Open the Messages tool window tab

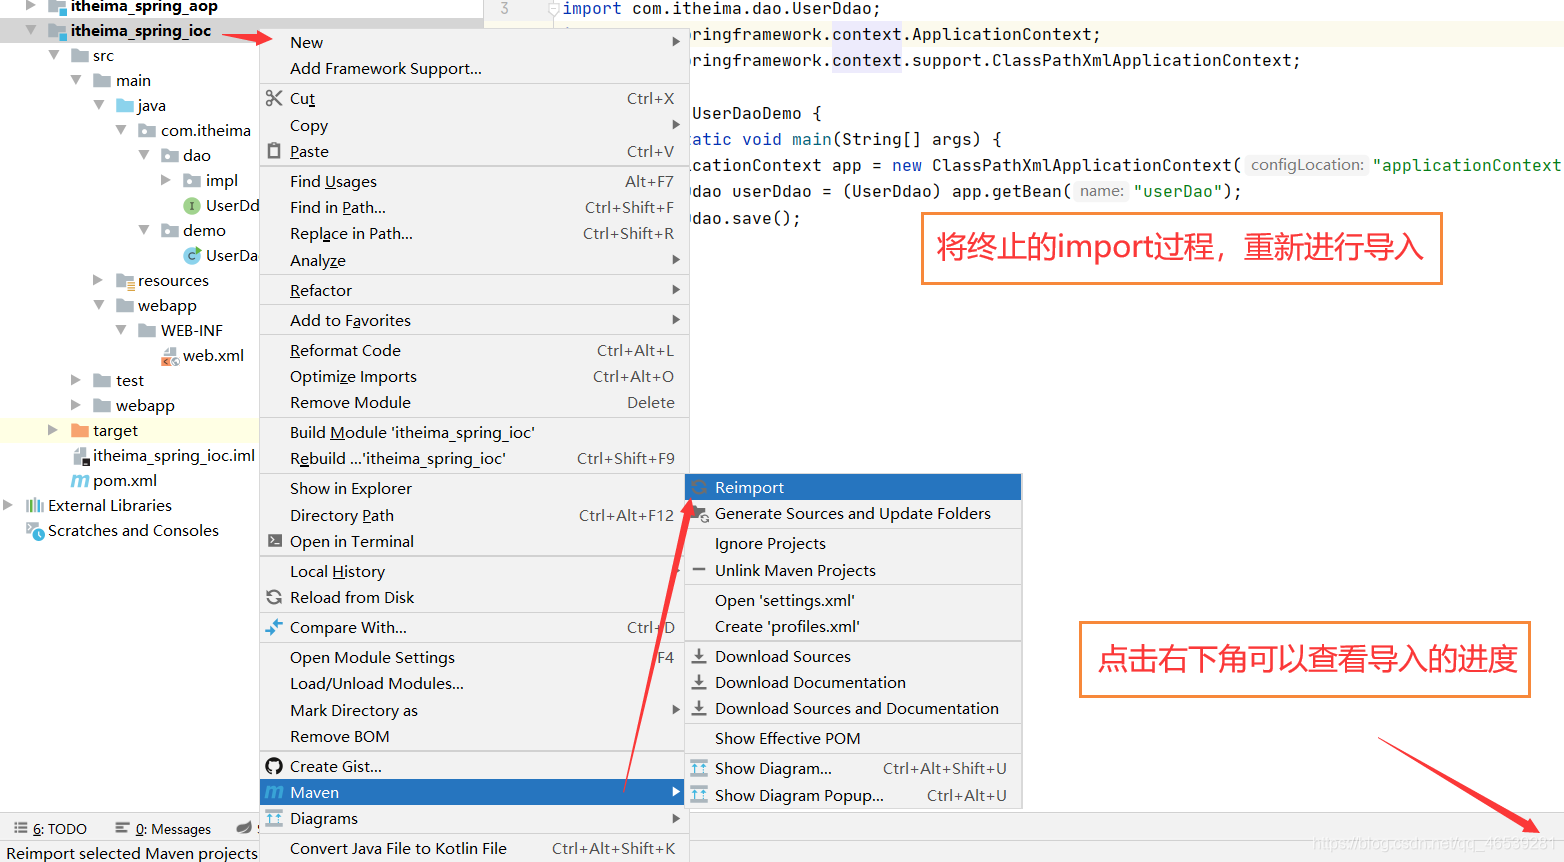[163, 828]
